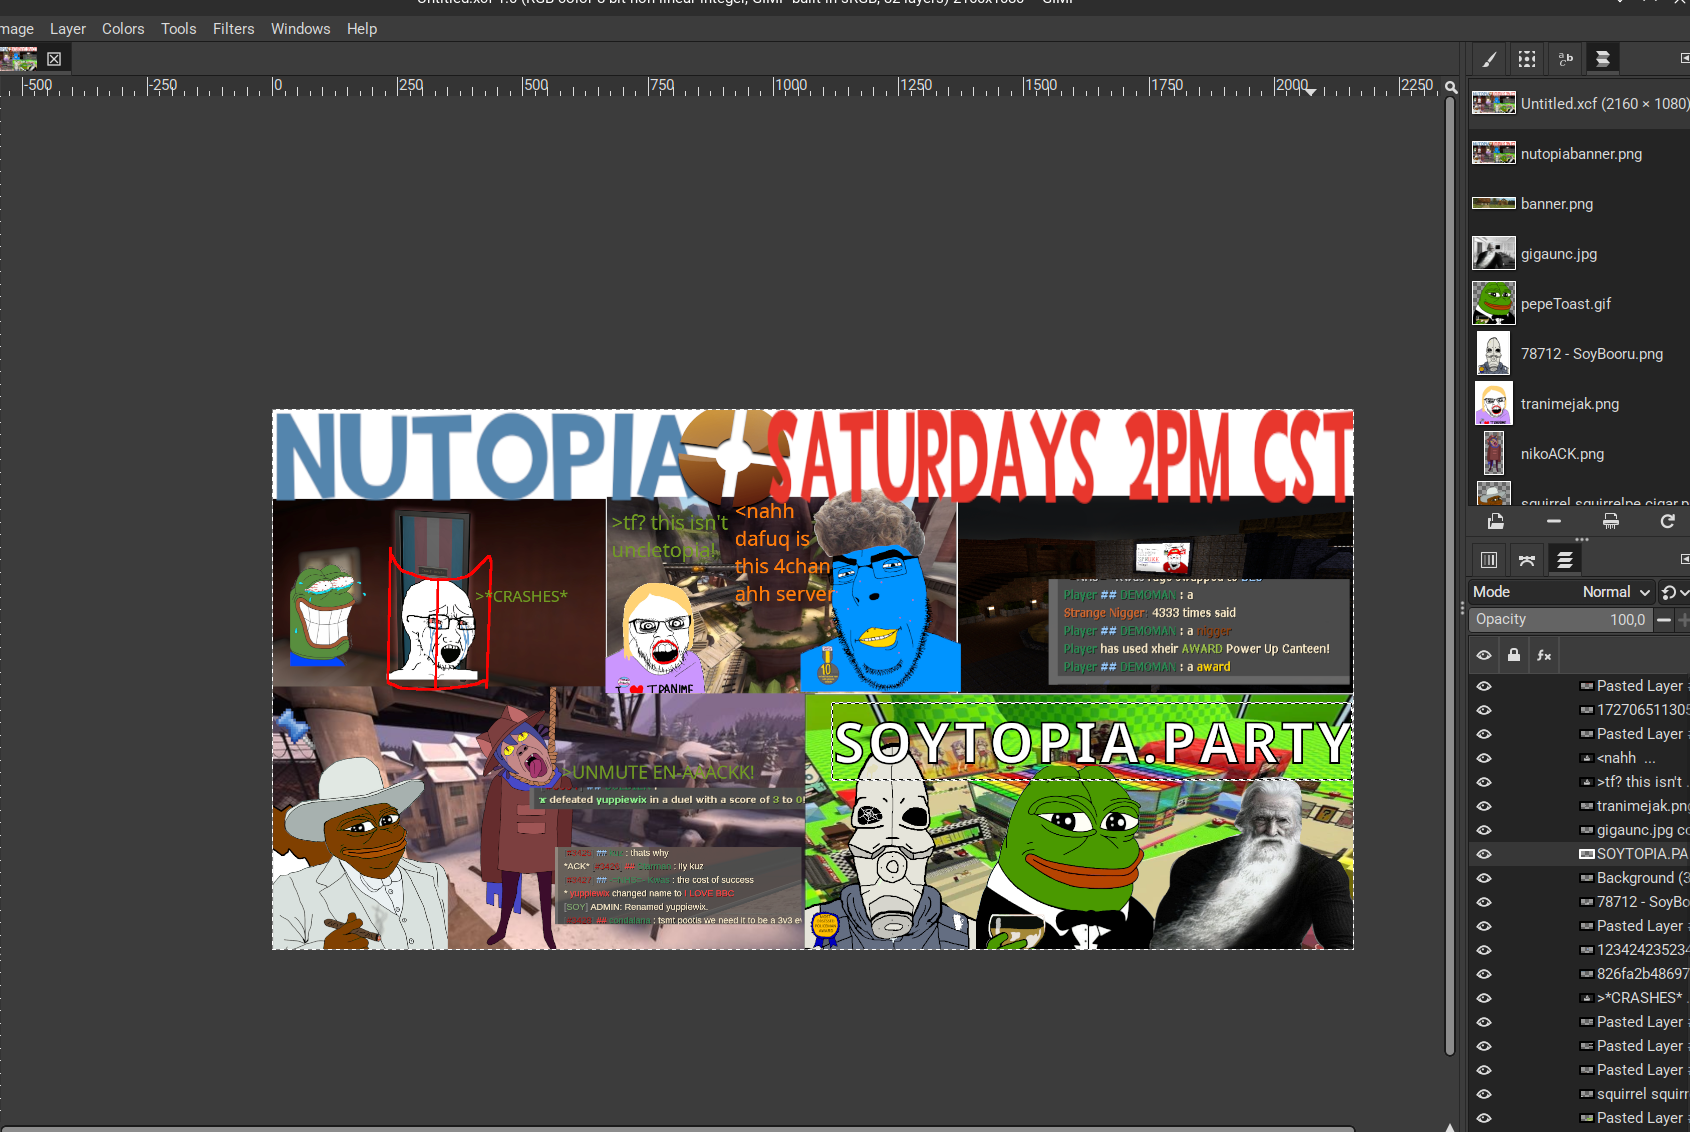Click the thumbnail icon of Background layer
The width and height of the screenshot is (1690, 1132).
pyautogui.click(x=1586, y=878)
